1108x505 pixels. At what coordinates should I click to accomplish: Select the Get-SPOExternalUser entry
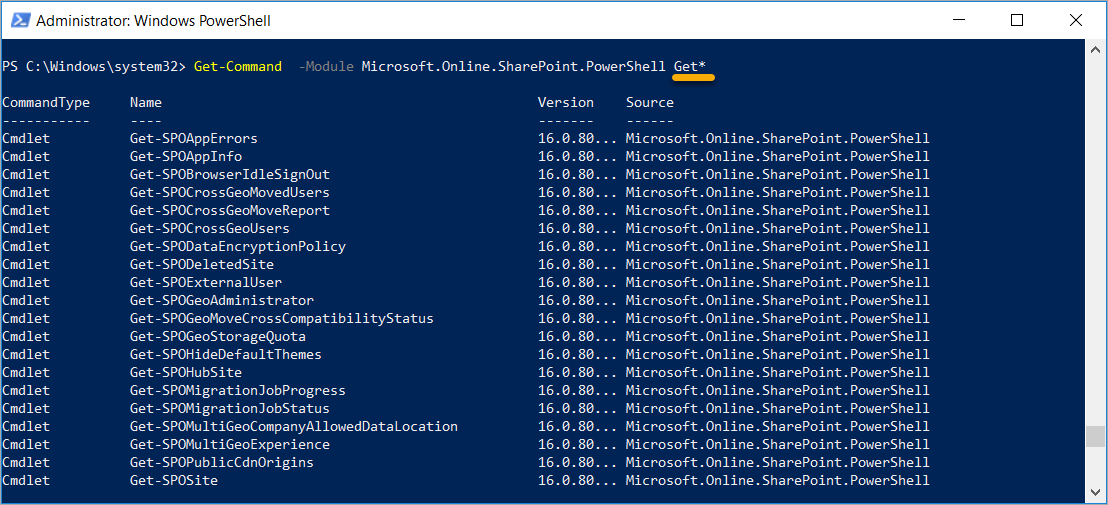[x=206, y=283]
